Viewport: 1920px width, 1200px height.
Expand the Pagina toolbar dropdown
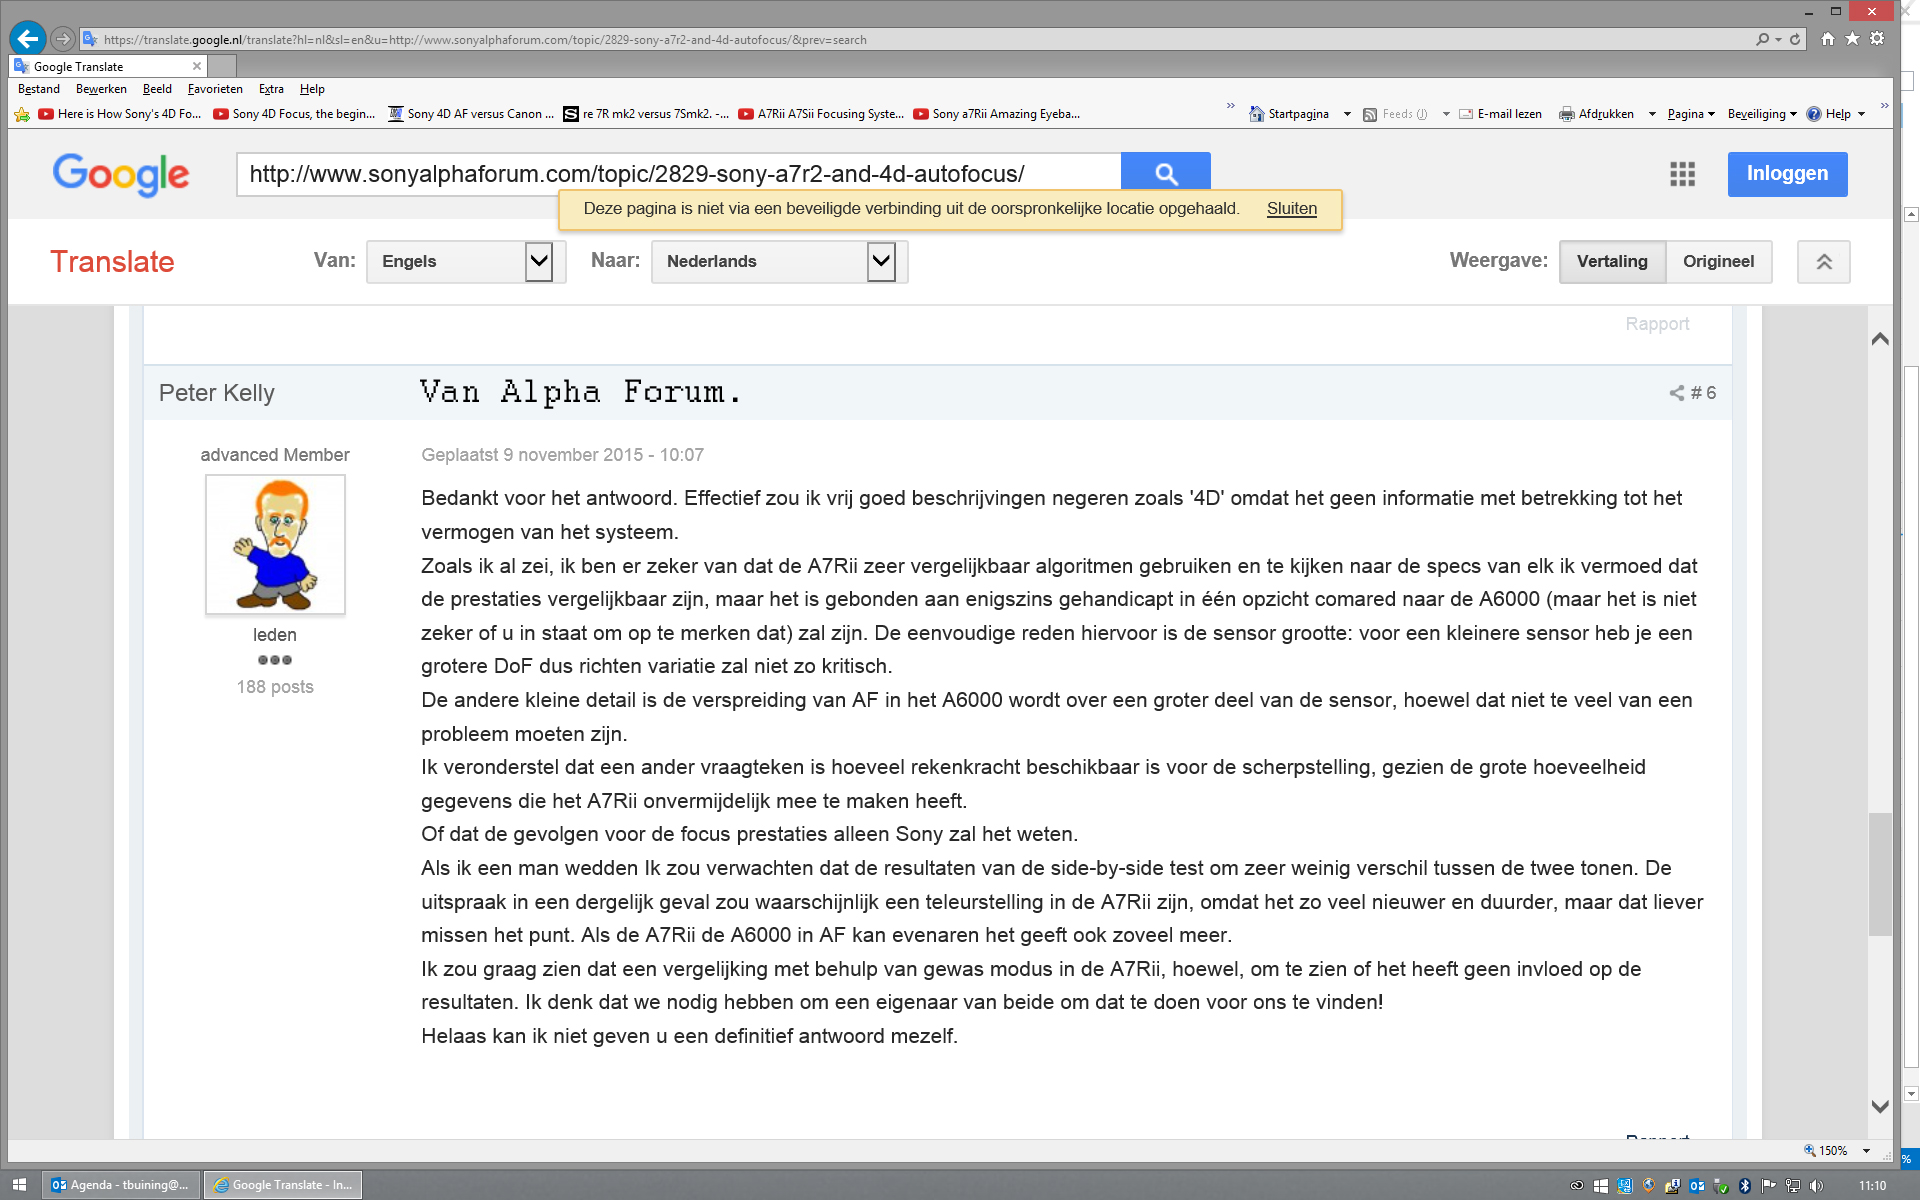[x=1691, y=114]
